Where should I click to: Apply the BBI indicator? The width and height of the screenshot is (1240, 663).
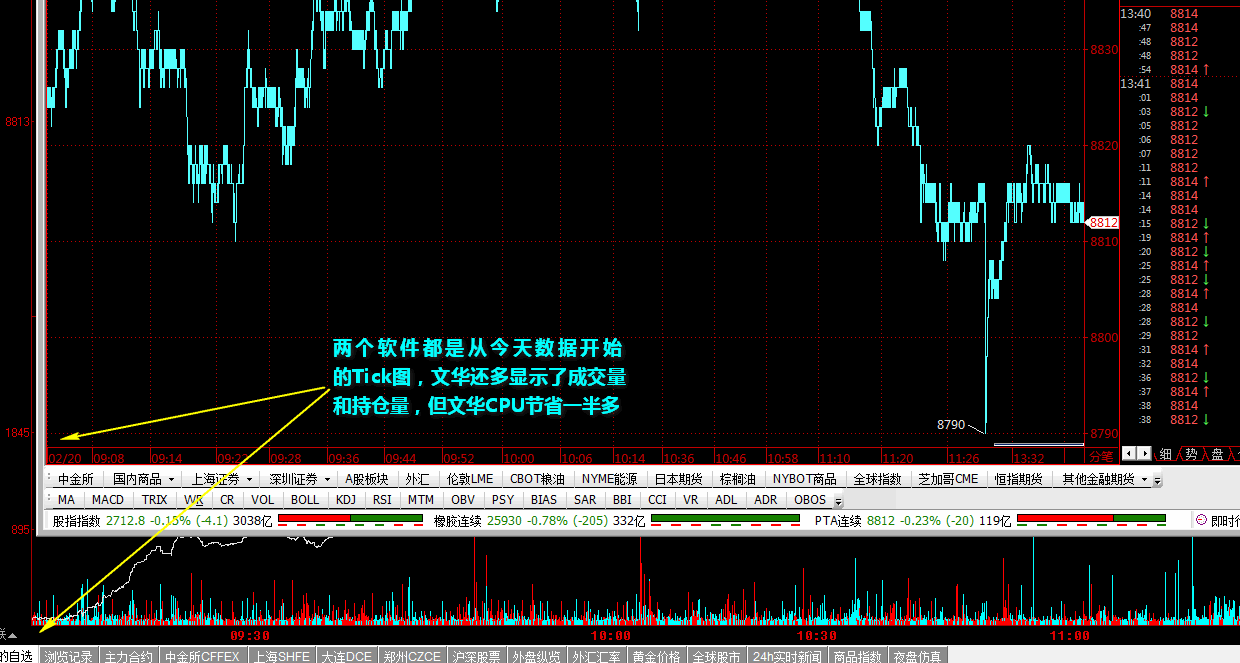623,499
